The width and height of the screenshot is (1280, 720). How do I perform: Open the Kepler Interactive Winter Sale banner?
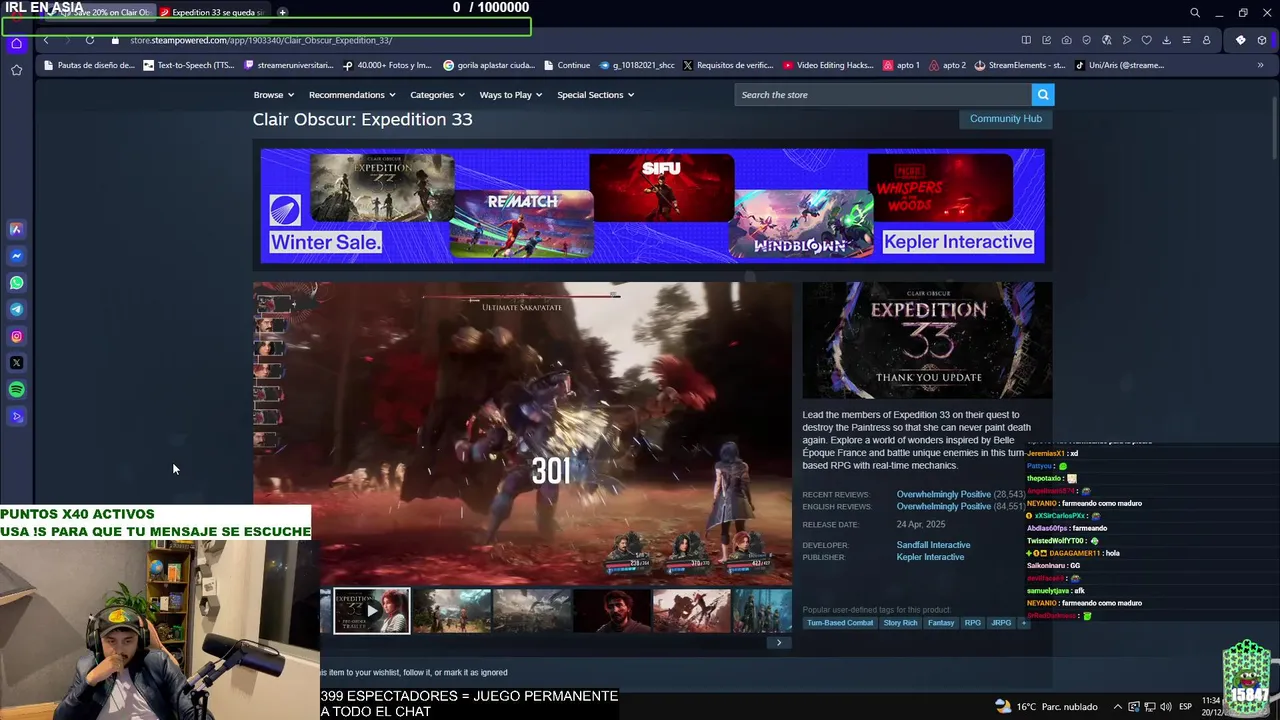coord(652,206)
